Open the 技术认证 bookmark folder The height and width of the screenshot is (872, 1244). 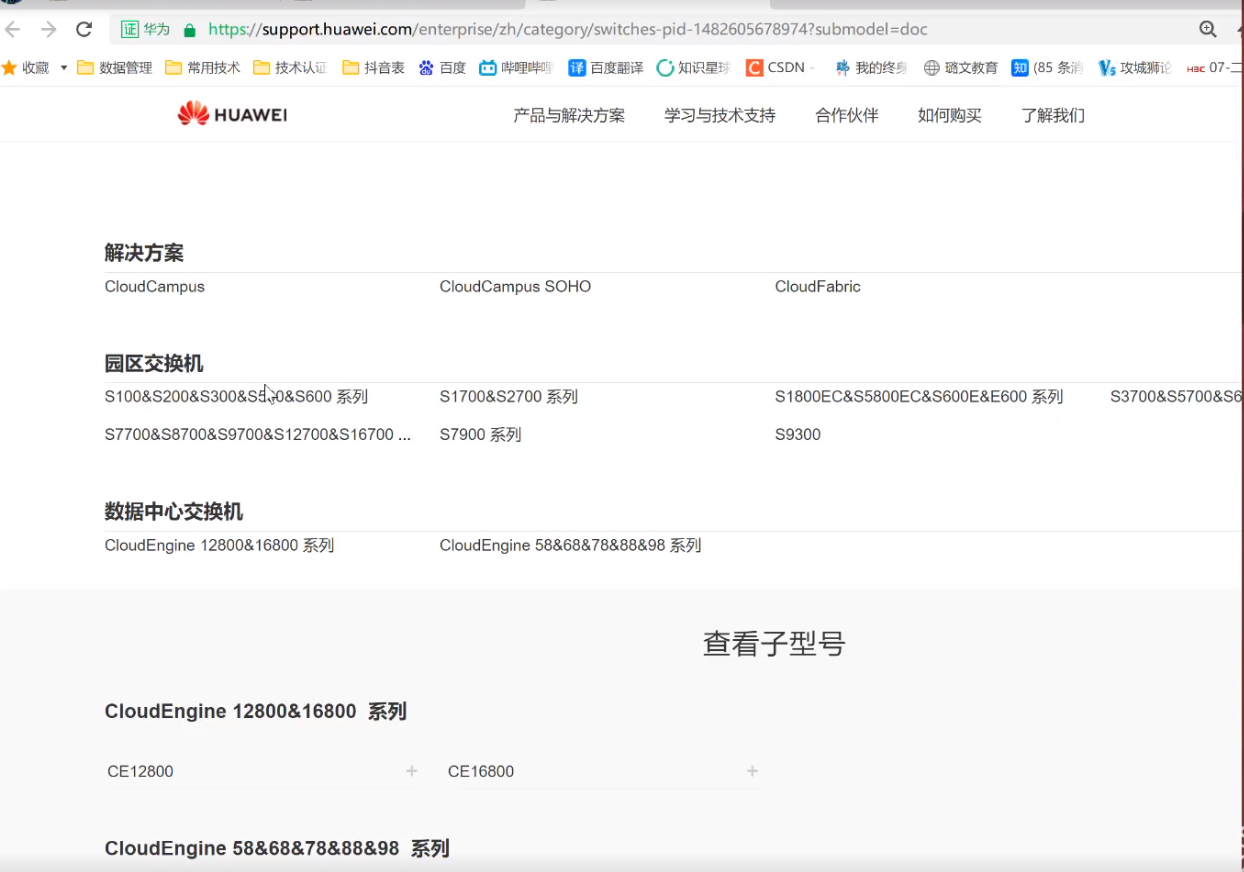(x=291, y=68)
